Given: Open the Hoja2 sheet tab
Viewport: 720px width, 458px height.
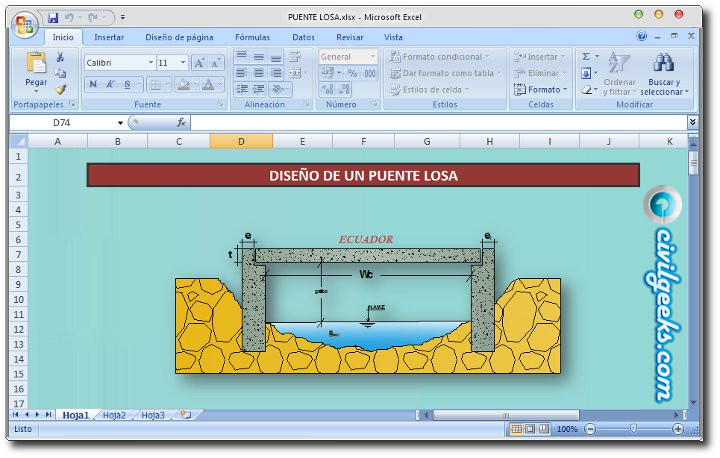Looking at the screenshot, I should [114, 414].
